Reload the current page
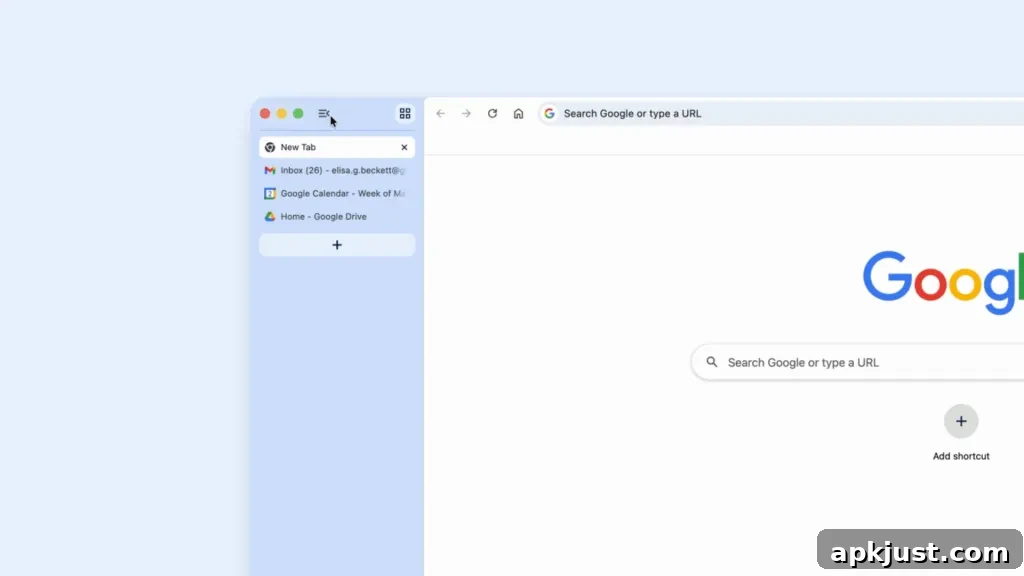This screenshot has height=576, width=1024. [492, 114]
